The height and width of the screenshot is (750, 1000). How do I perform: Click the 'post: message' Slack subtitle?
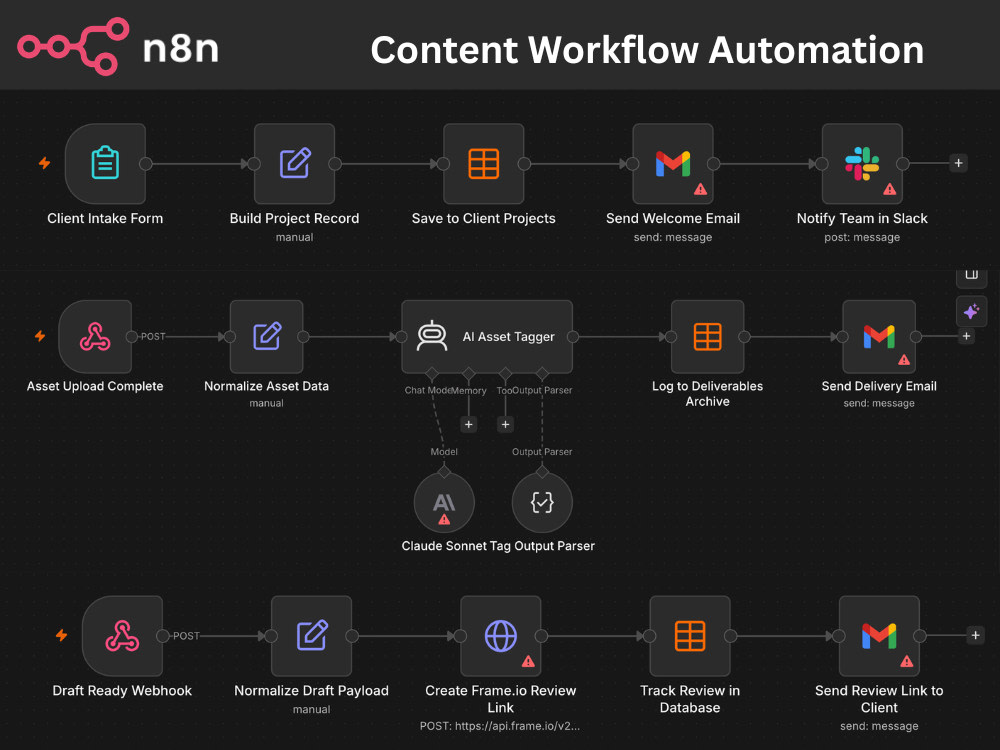[862, 237]
